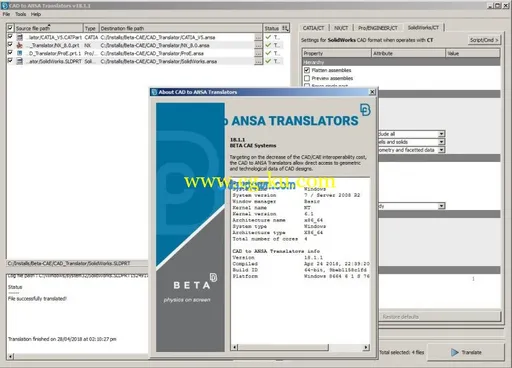Browse destination path for NX_8.0.ansa

pos(258,45)
